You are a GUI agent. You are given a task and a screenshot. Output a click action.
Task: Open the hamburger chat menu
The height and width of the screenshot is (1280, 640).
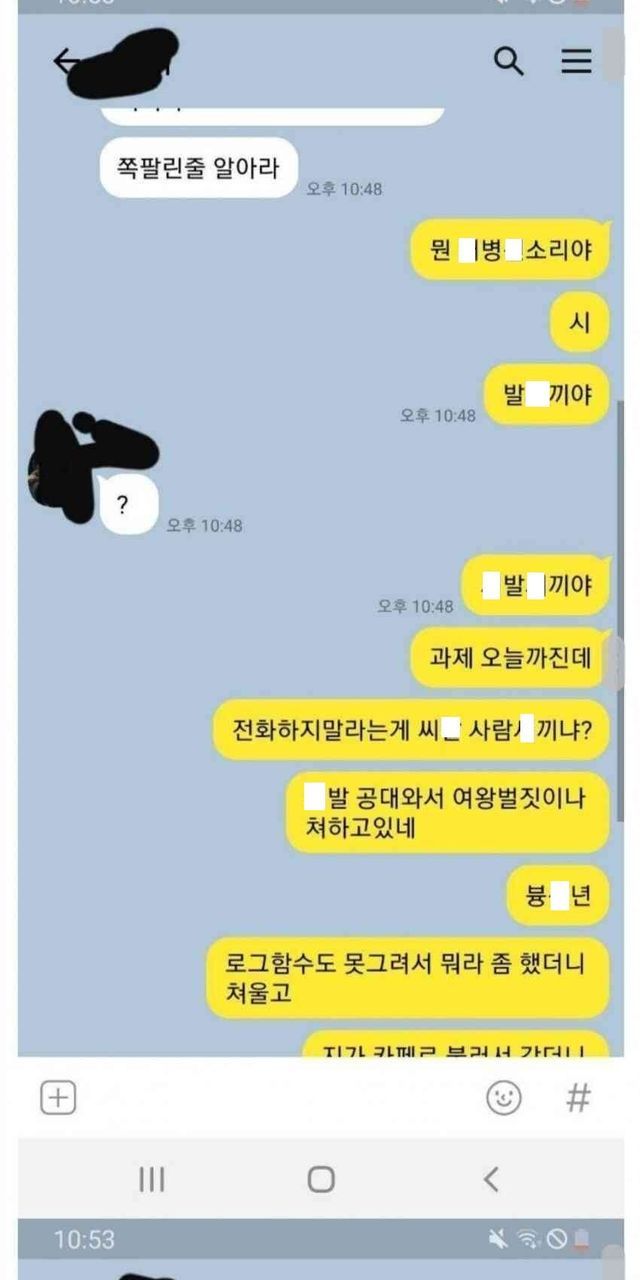coord(576,62)
